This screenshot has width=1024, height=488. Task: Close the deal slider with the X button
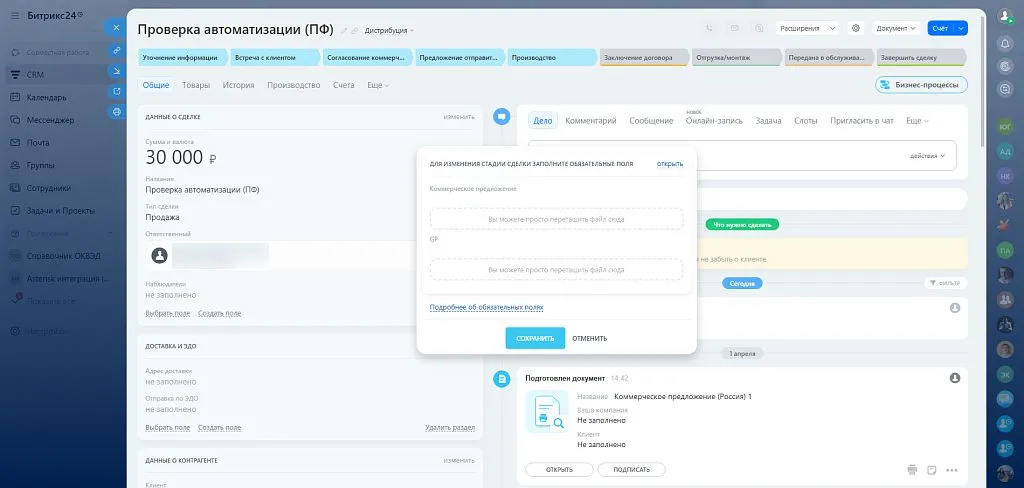(116, 27)
